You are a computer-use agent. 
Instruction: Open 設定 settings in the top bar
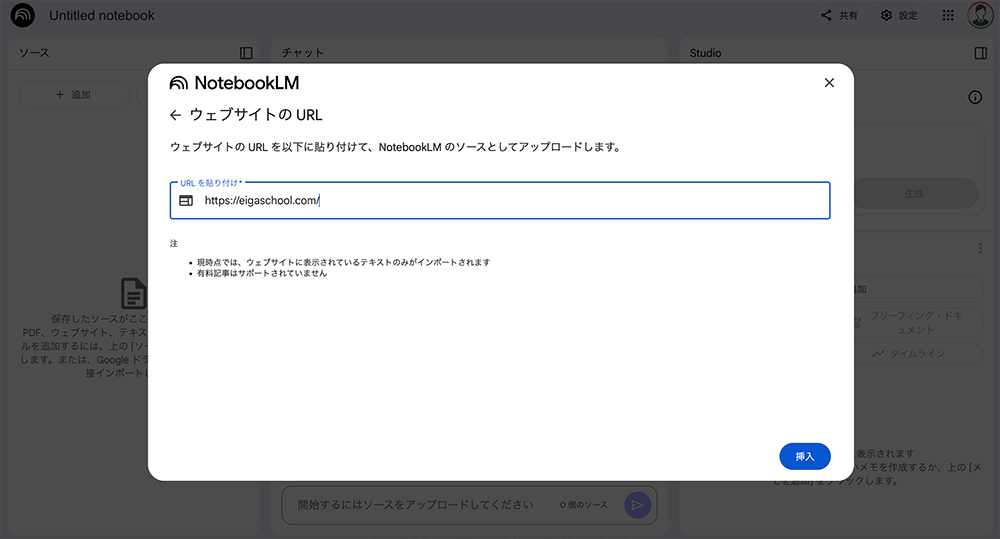coord(900,15)
